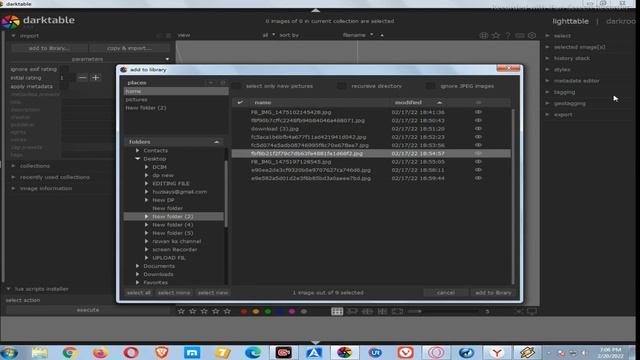This screenshot has width=640, height=360.
Task: Open Firefox from the taskbar
Action: pos(100,353)
